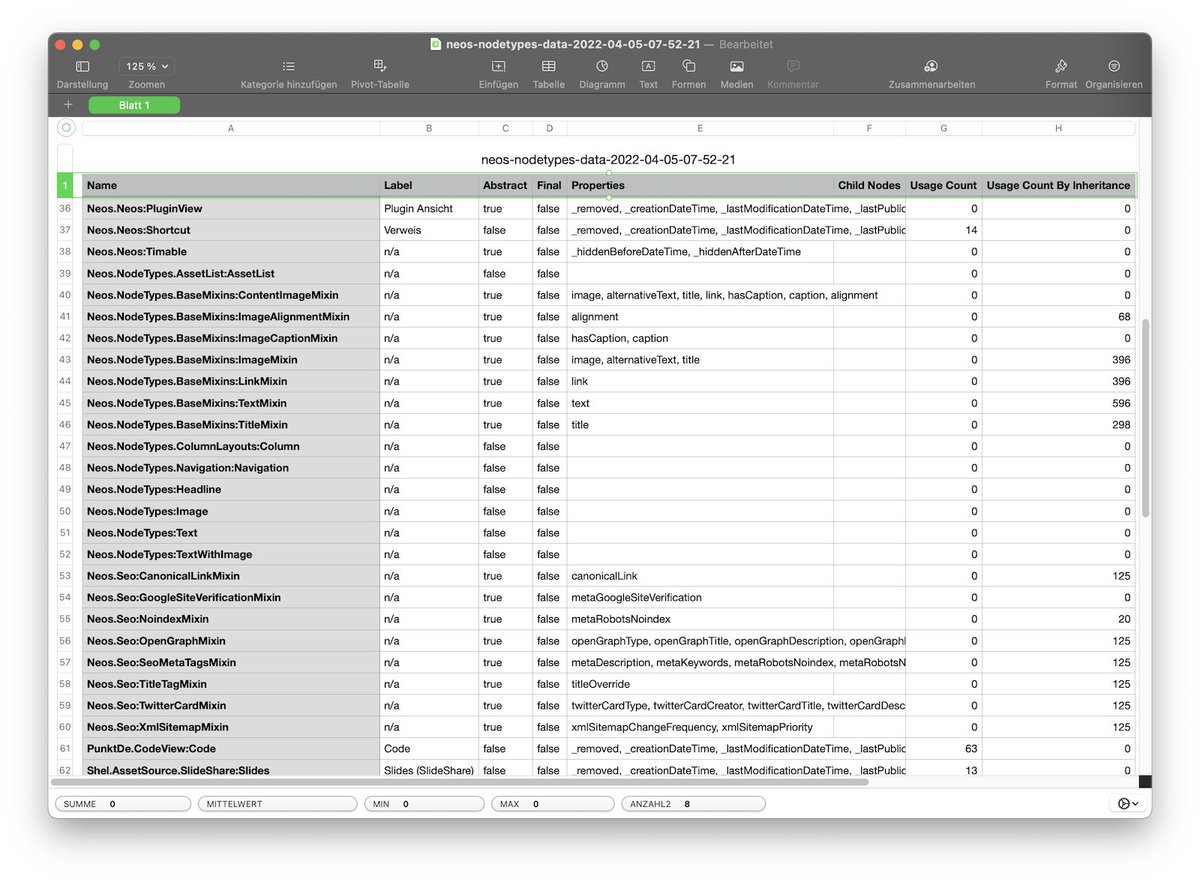Select the Neos.NodeTypes:Headline cell
The image size is (1200, 882).
coord(231,489)
